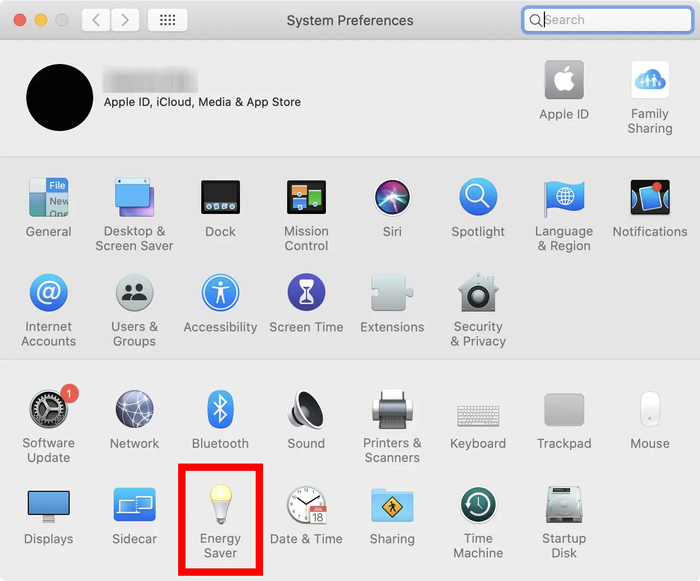Screen dimensions: 700x581
Task: Click Apple ID, iCloud, Media & App Store text
Action: point(202,102)
